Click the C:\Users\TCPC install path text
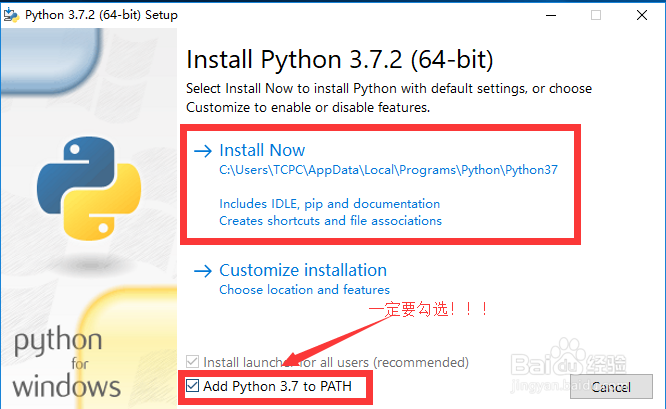The width and height of the screenshot is (666, 409). pos(388,170)
